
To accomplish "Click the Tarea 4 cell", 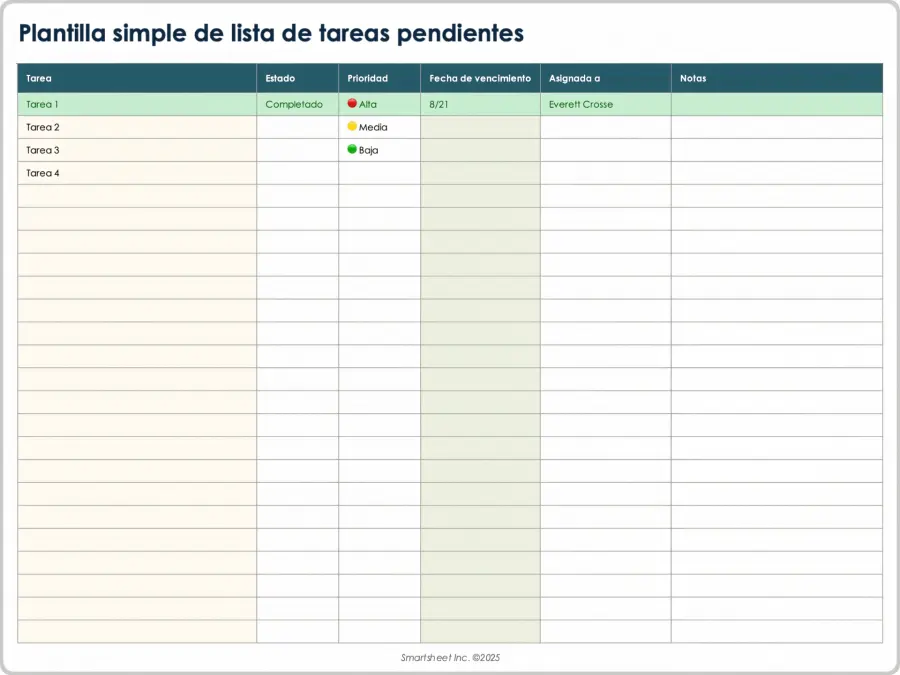I will coord(137,173).
